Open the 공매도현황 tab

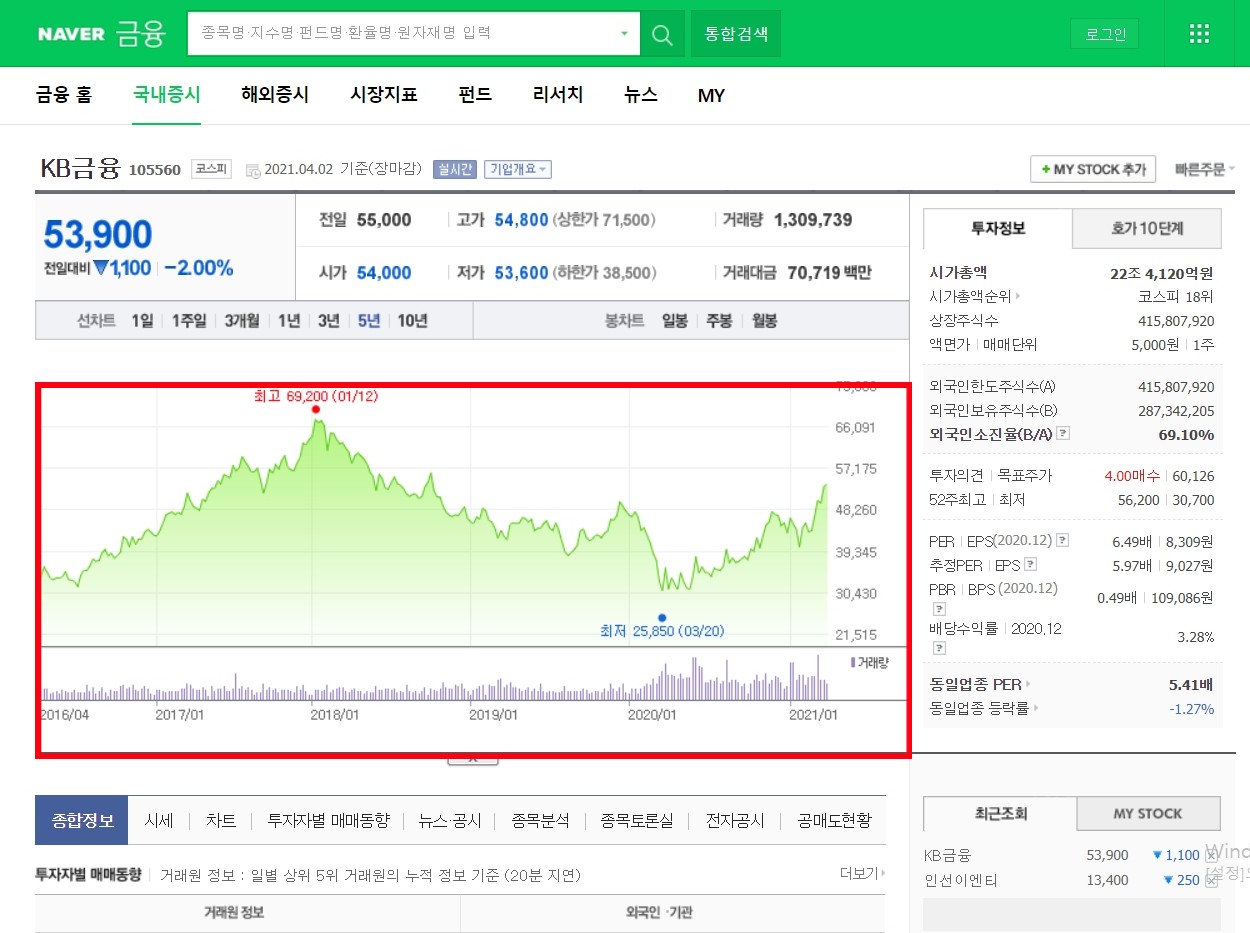click(x=835, y=821)
